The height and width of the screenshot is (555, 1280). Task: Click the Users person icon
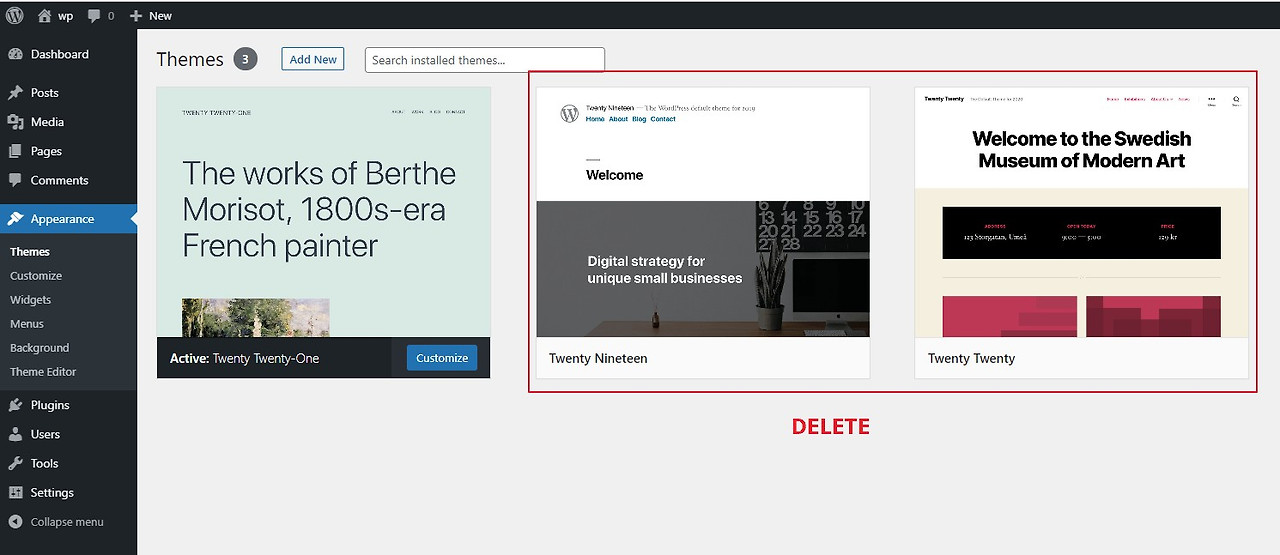pyautogui.click(x=15, y=434)
